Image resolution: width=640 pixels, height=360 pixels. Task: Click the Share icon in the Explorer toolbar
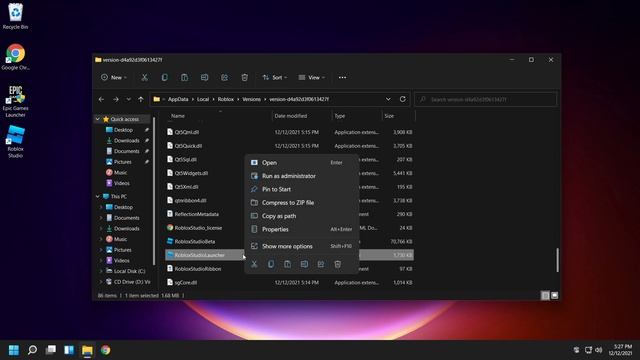224,78
